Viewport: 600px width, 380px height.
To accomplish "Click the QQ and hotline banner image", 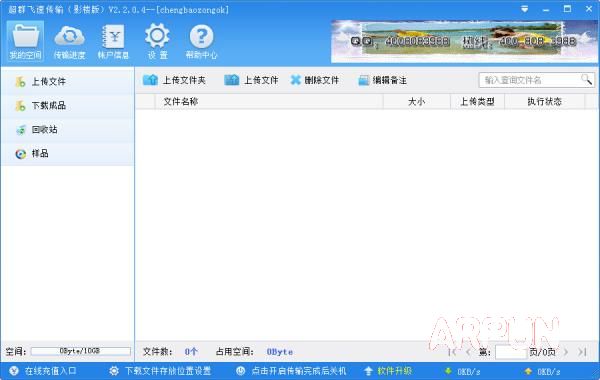I will (465, 41).
